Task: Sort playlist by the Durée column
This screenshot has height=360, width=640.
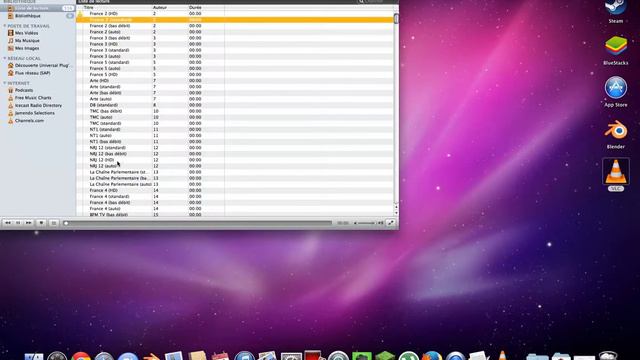Action: coord(206,7)
